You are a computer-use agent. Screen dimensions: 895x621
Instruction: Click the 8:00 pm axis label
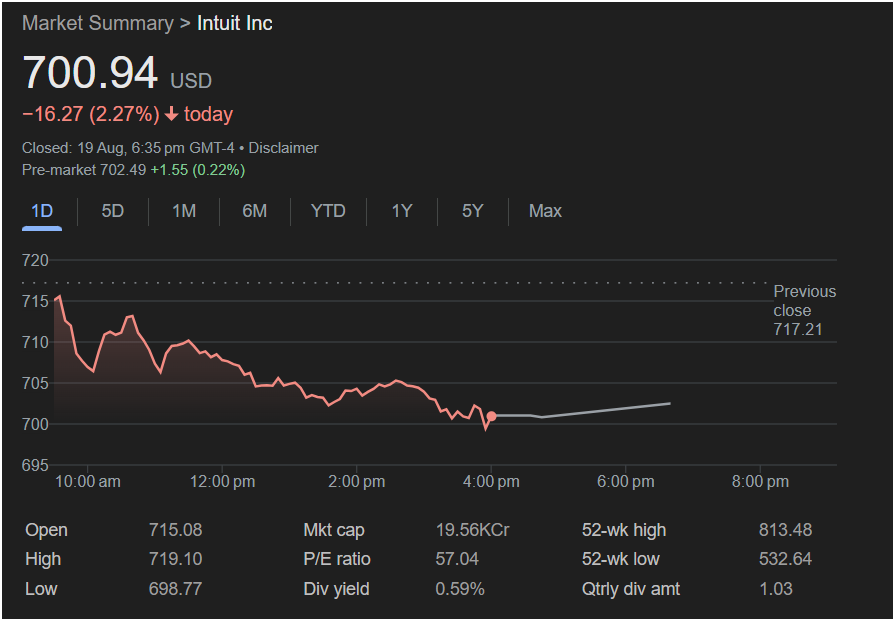pos(760,482)
